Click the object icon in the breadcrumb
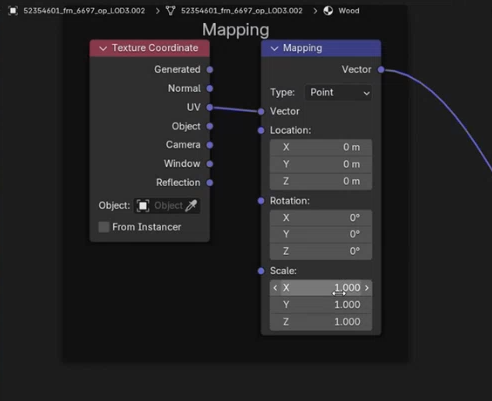This screenshot has height=401, width=492. coord(13,11)
